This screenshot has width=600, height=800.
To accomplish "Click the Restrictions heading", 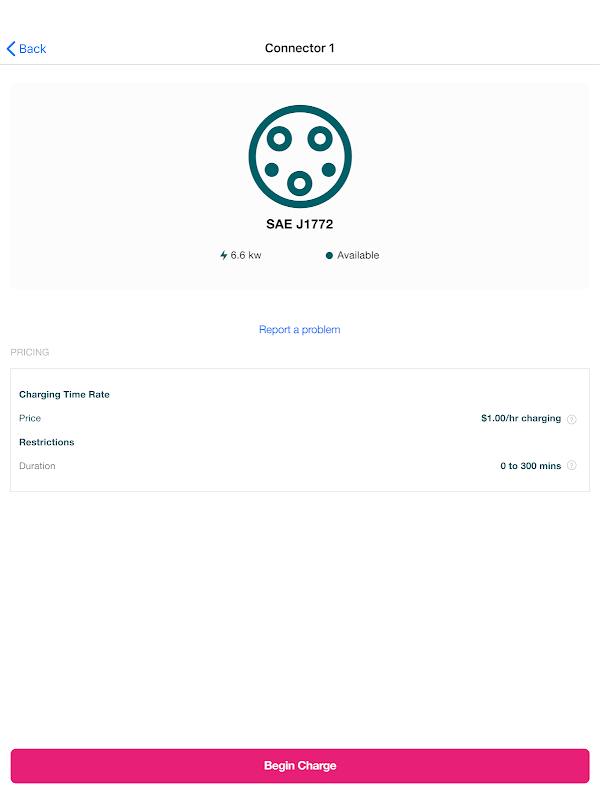I will [46, 442].
